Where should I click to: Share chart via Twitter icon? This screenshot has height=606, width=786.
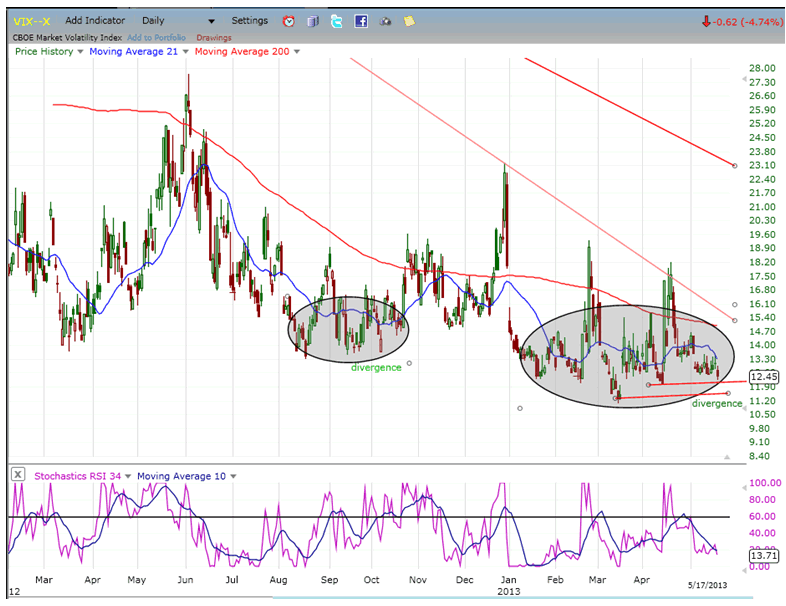point(336,20)
